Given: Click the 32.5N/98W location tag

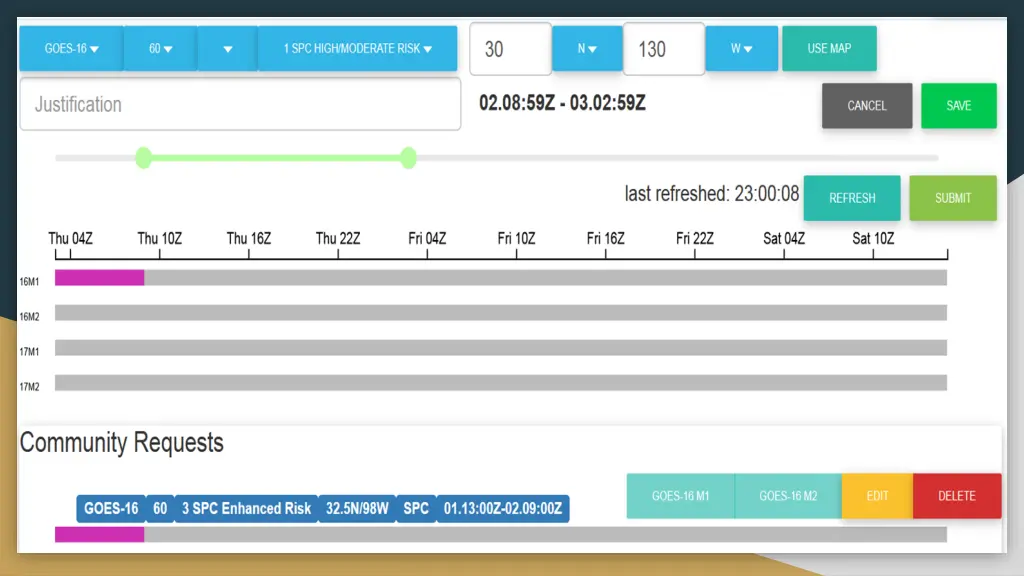Looking at the screenshot, I should tap(357, 509).
